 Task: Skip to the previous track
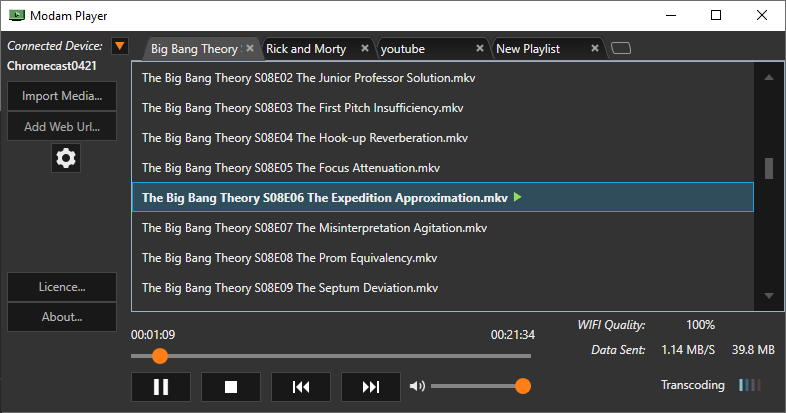[301, 387]
